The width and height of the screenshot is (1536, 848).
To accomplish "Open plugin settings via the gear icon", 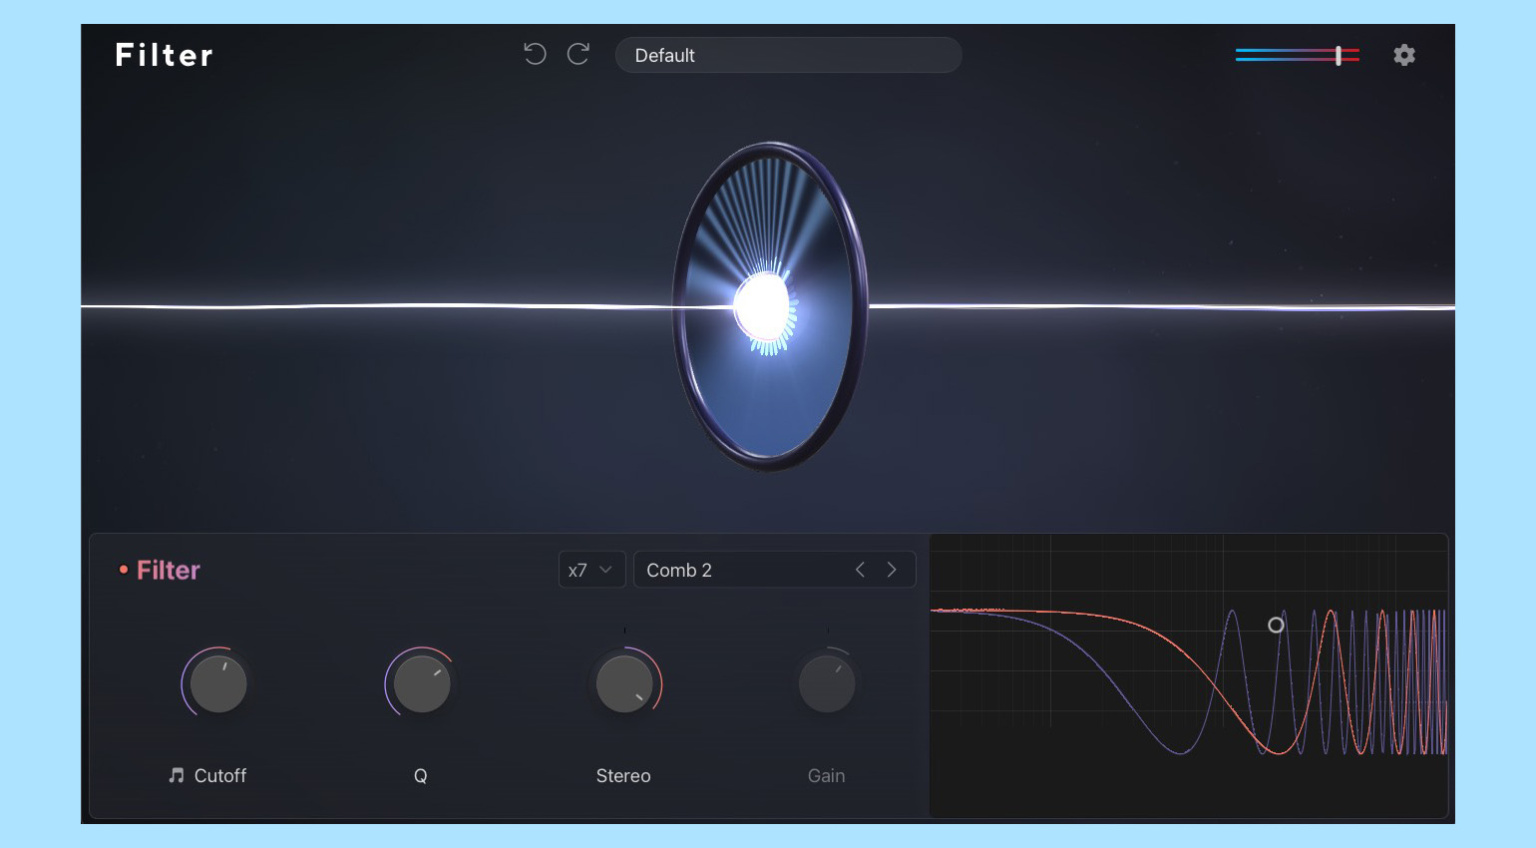I will (x=1404, y=55).
